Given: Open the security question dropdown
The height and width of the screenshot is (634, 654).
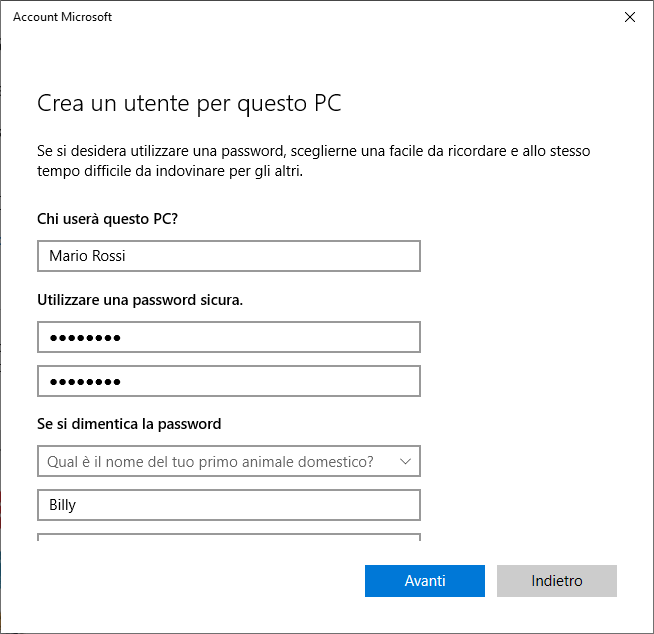Looking at the screenshot, I should [229, 461].
